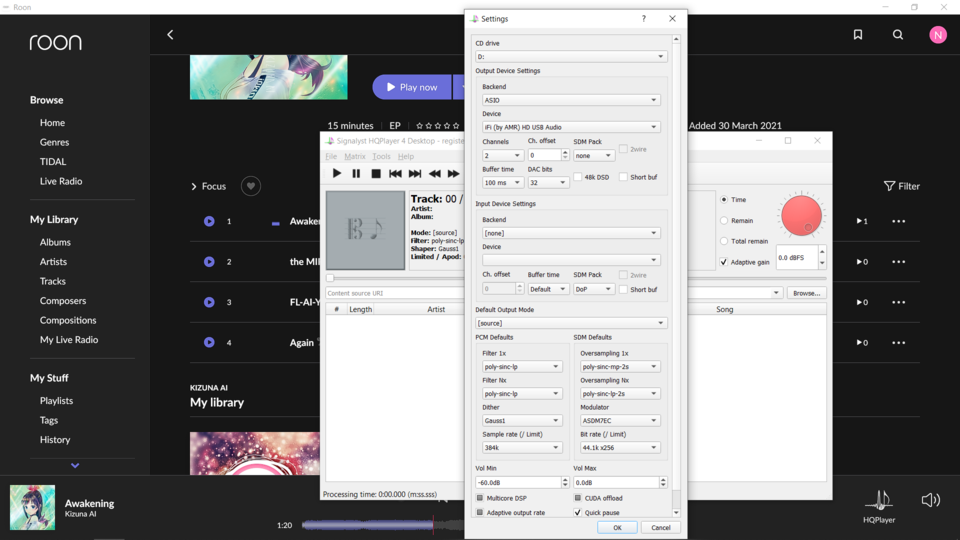Select the Remain radio button
This screenshot has height=540, width=960.
coord(724,220)
